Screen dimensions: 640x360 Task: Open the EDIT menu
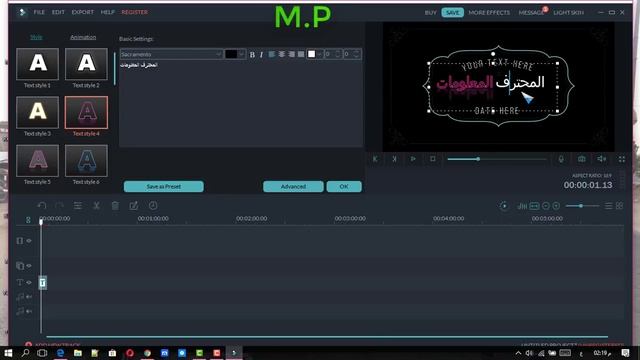point(58,12)
